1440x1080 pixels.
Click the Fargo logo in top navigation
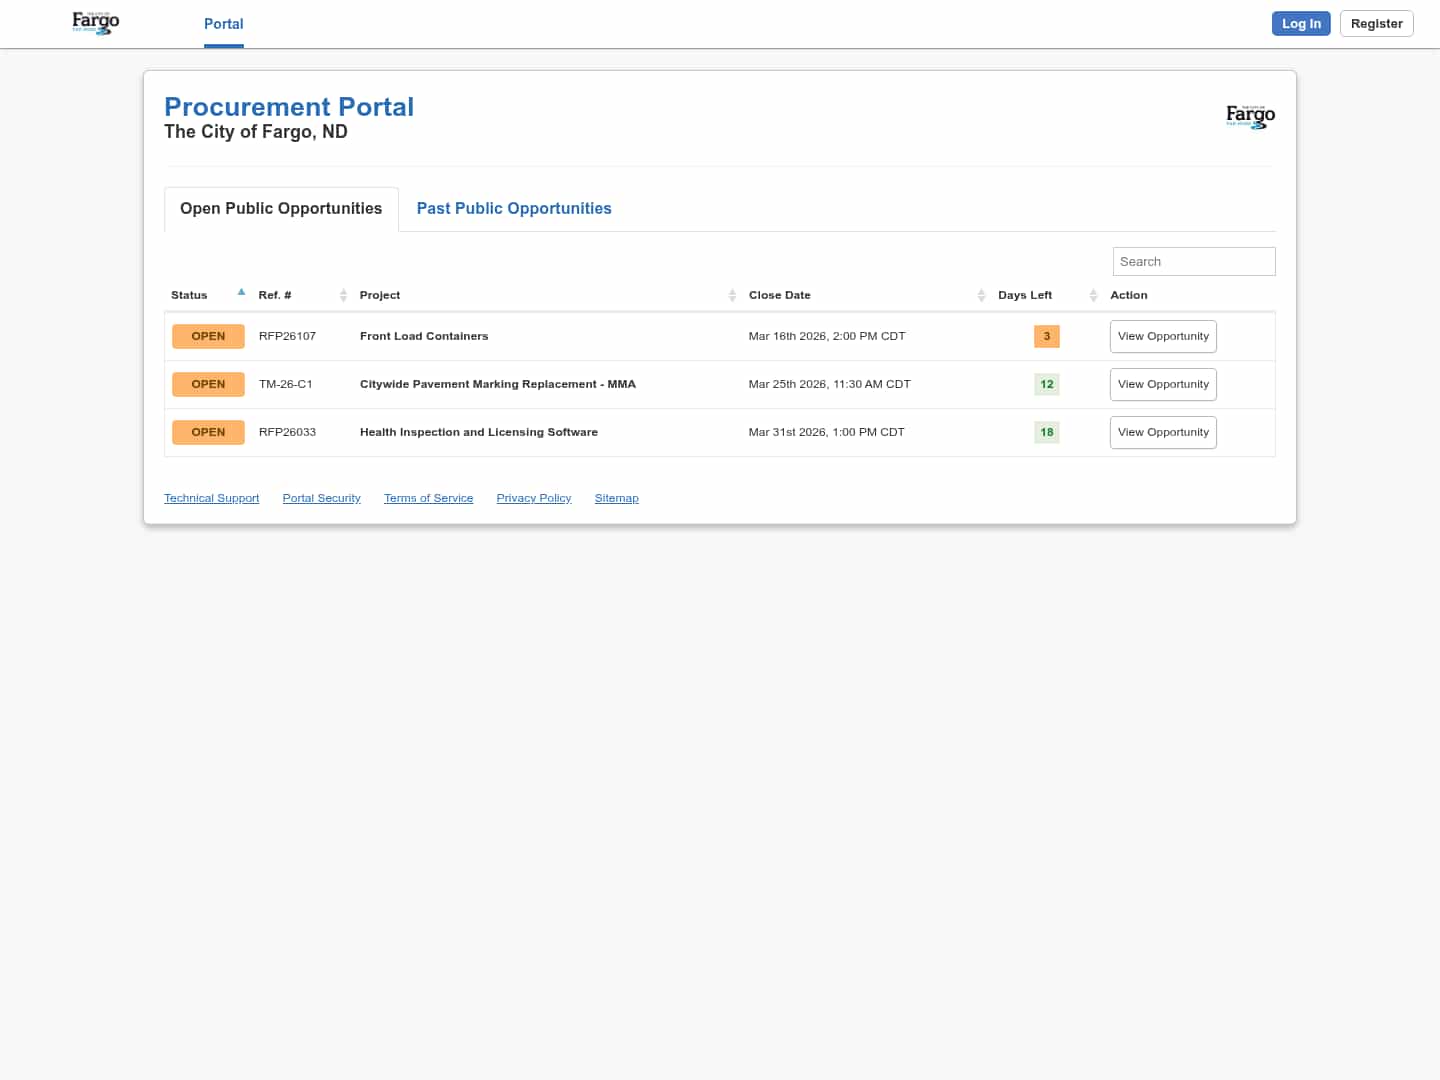pyautogui.click(x=96, y=23)
